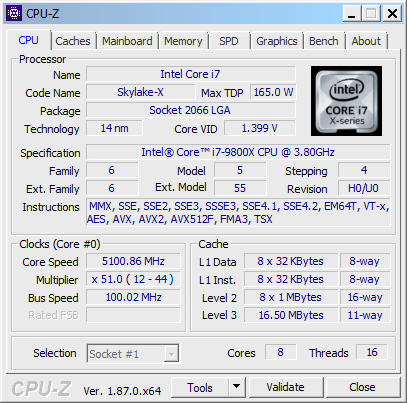Expand the Socket #1 selection combo box
Image resolution: width=407 pixels, height=403 pixels.
click(133, 353)
